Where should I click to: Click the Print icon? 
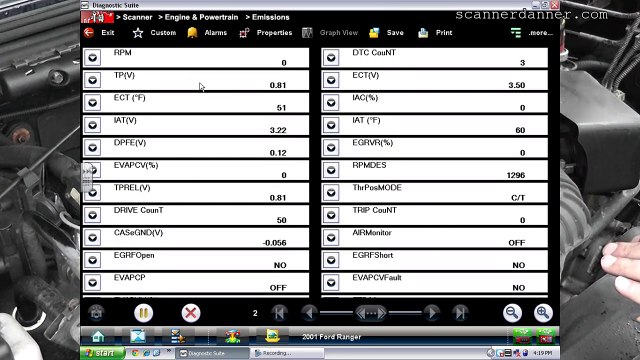[x=423, y=33]
